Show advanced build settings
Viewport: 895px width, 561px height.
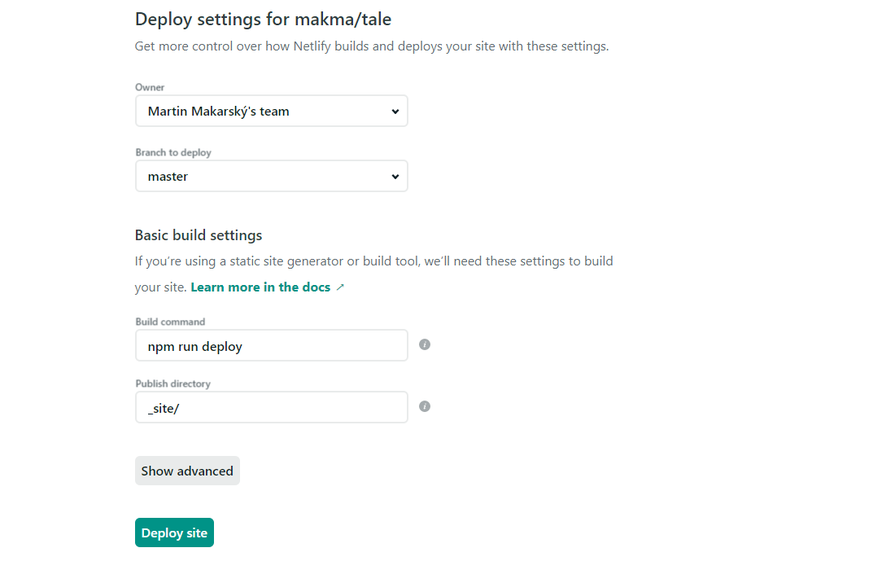[187, 471]
